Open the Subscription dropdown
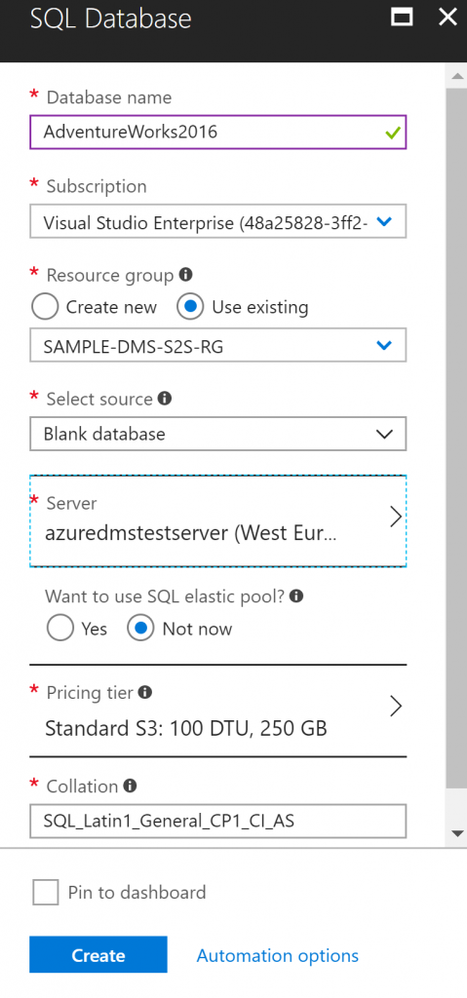 click(x=218, y=221)
